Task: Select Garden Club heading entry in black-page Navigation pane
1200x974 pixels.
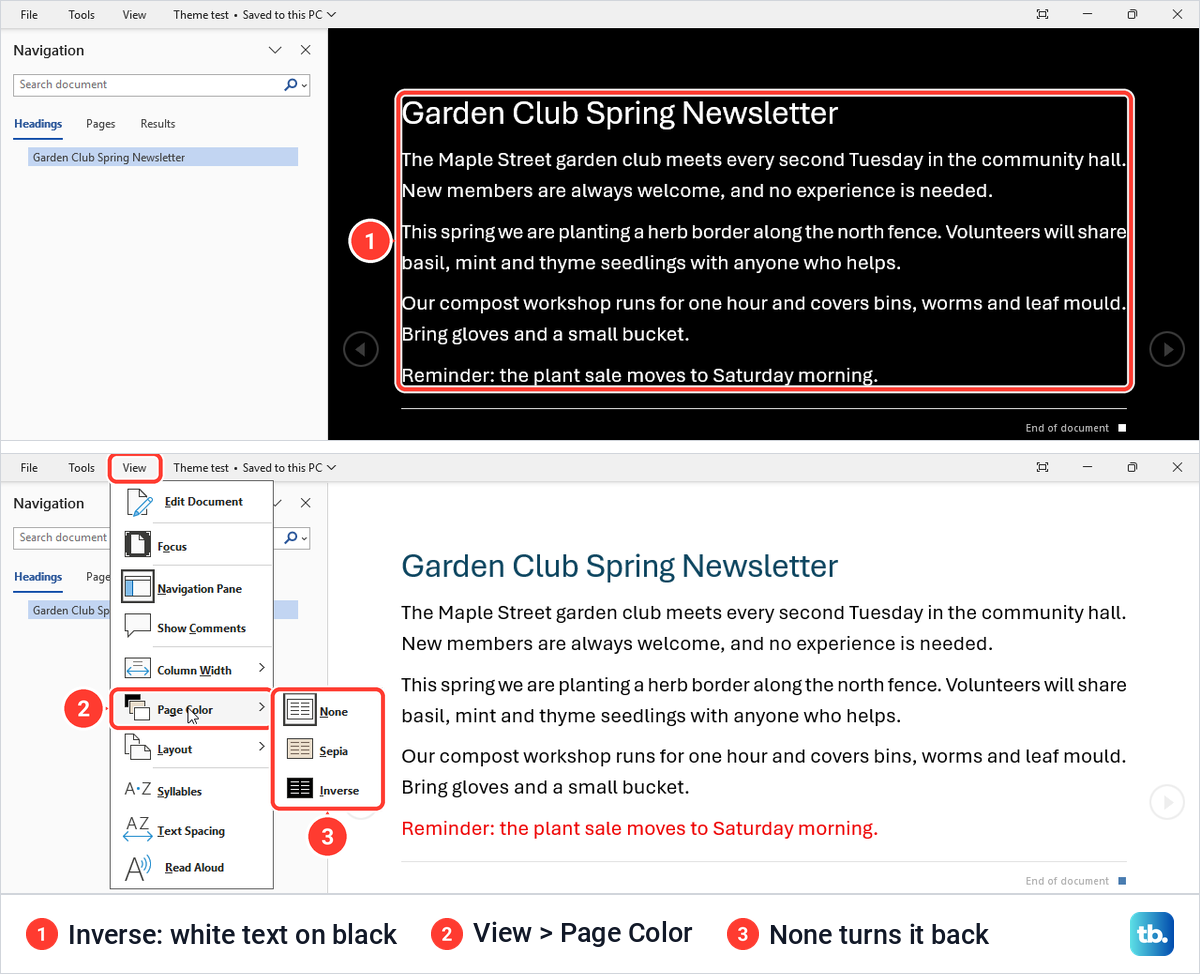Action: click(x=163, y=157)
